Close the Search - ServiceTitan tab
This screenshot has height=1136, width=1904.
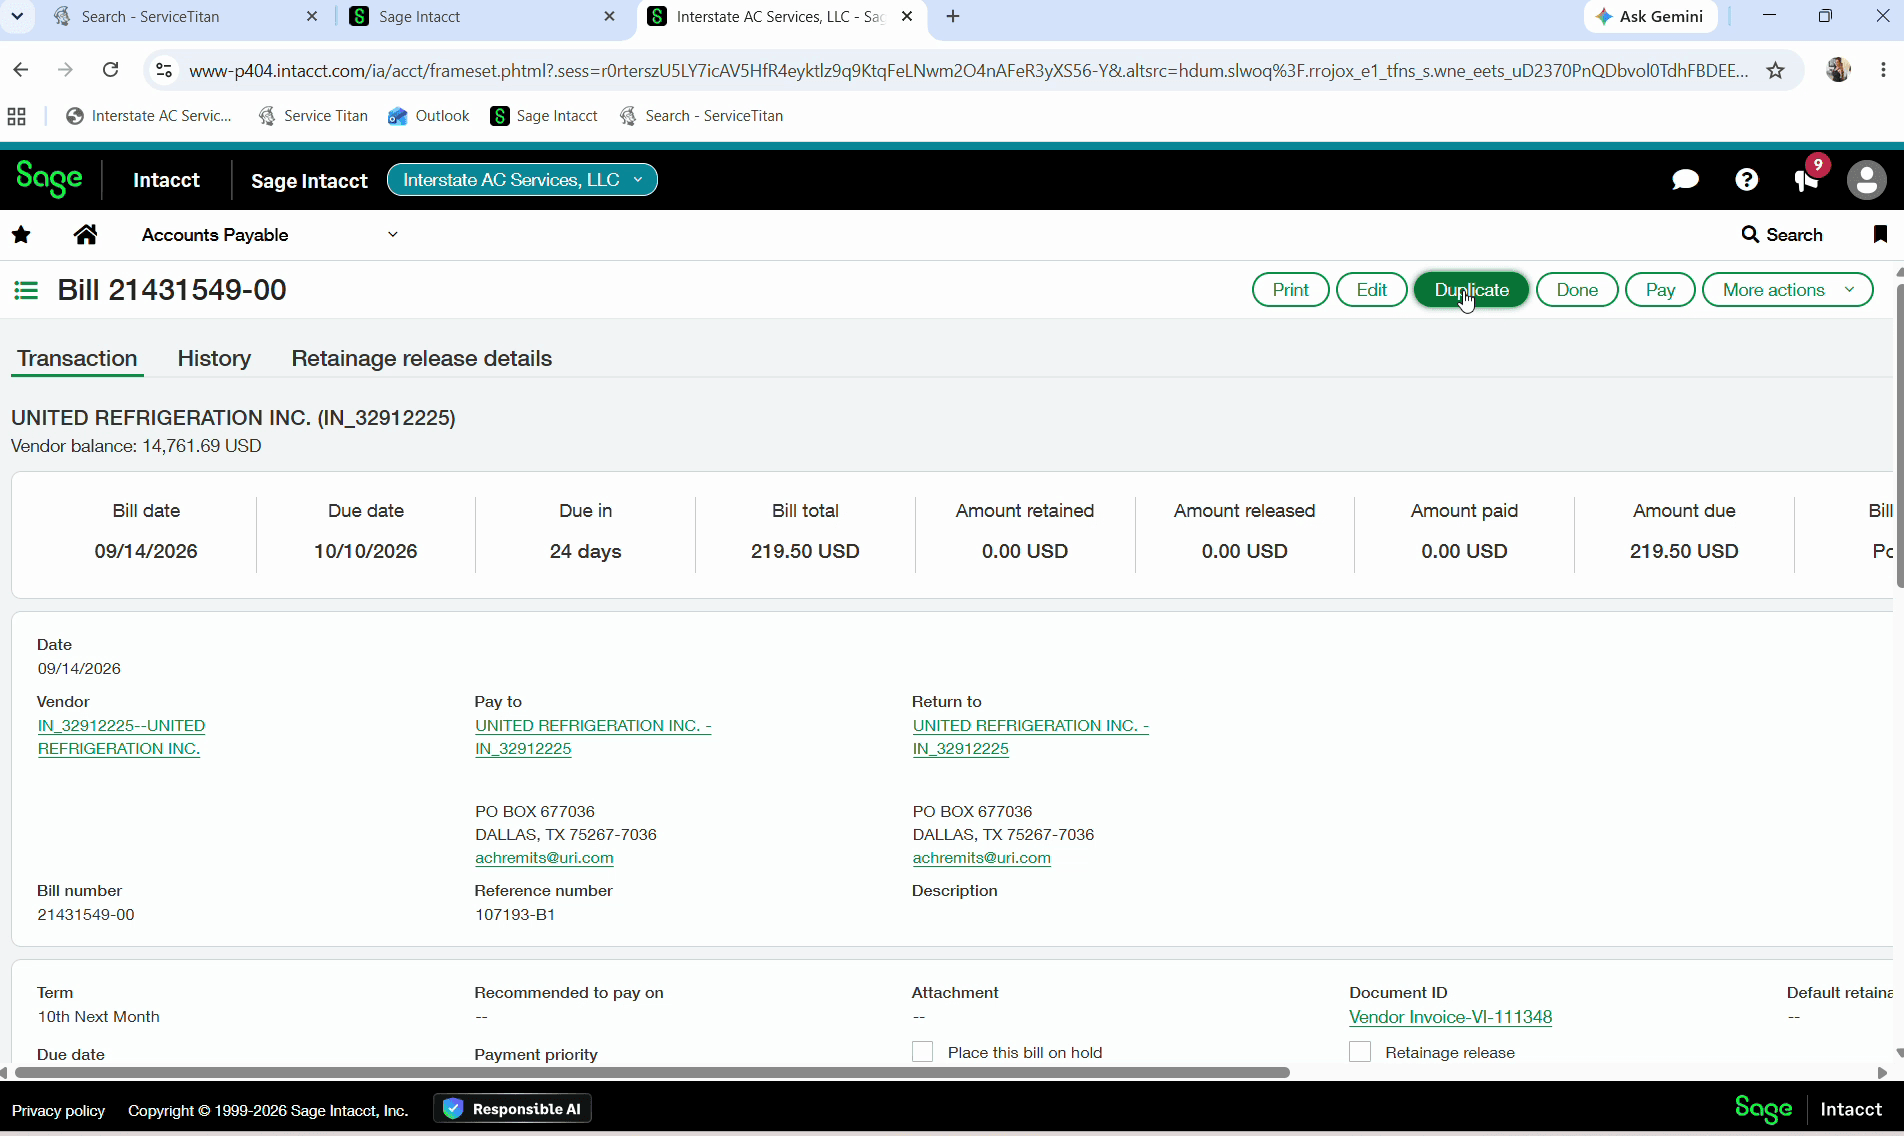click(312, 16)
